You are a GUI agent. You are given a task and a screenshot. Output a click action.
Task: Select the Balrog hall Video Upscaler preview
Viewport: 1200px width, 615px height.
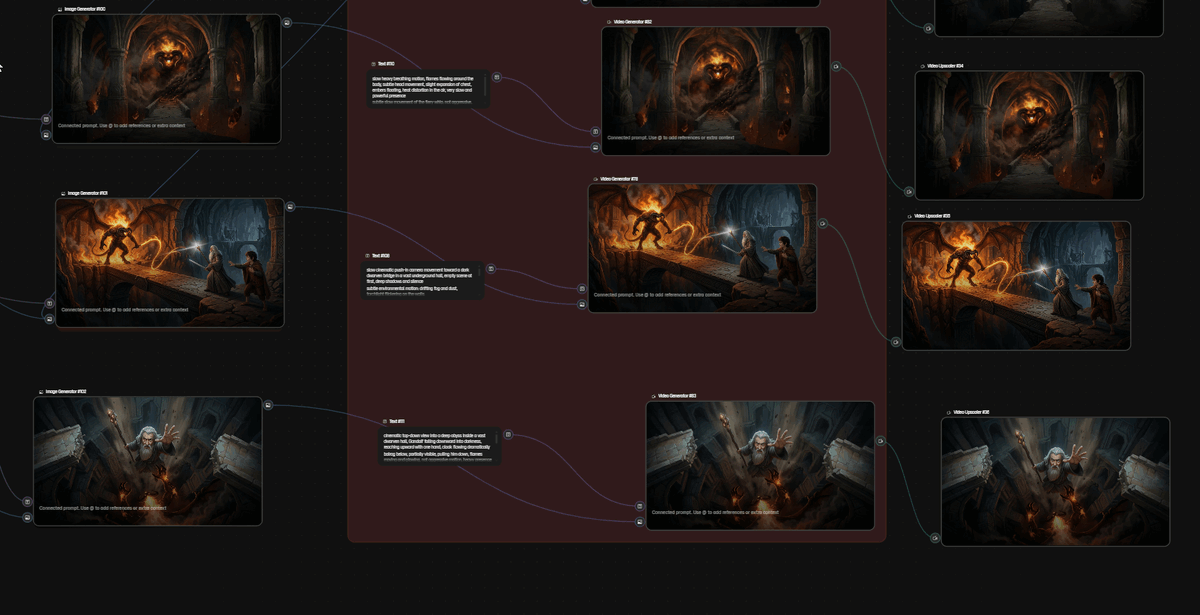1029,135
